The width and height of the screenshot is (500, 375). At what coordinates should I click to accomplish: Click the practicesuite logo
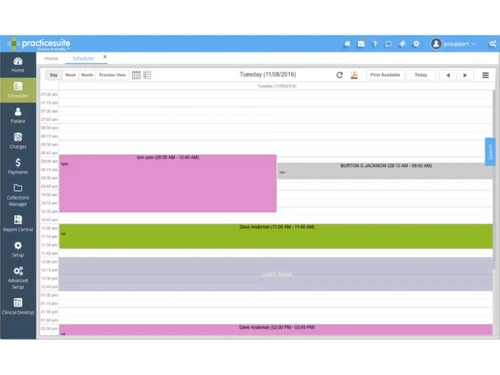[x=39, y=43]
